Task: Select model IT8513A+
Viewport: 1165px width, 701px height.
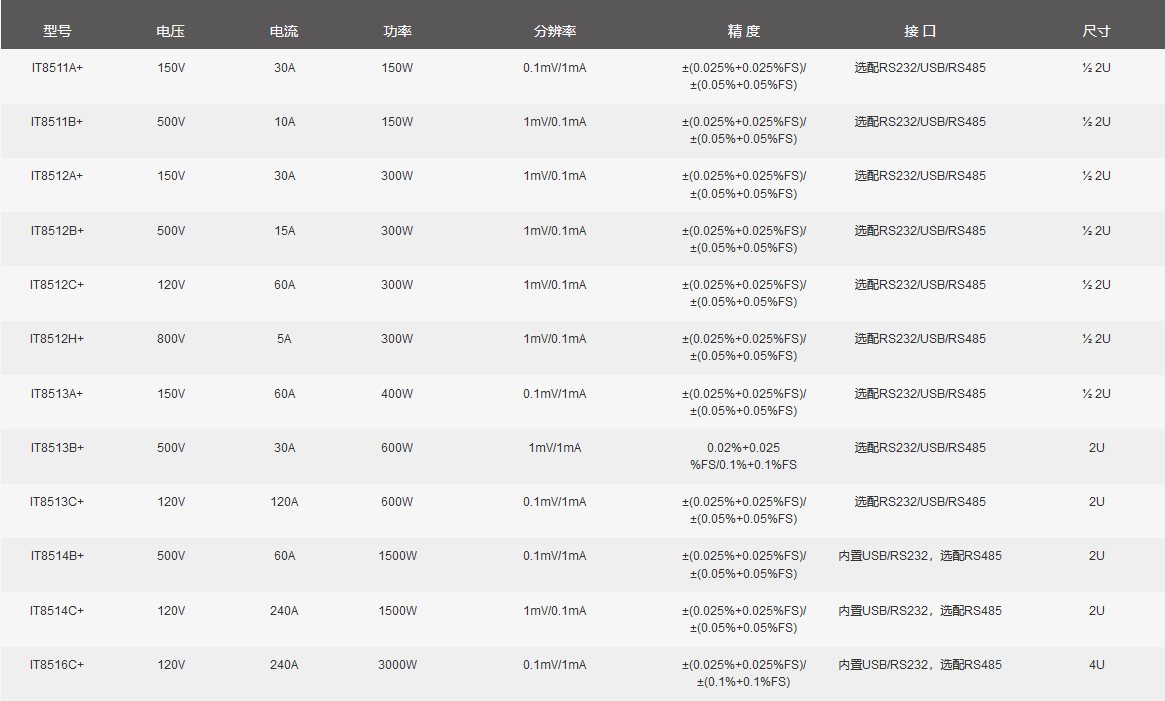Action: (x=57, y=394)
